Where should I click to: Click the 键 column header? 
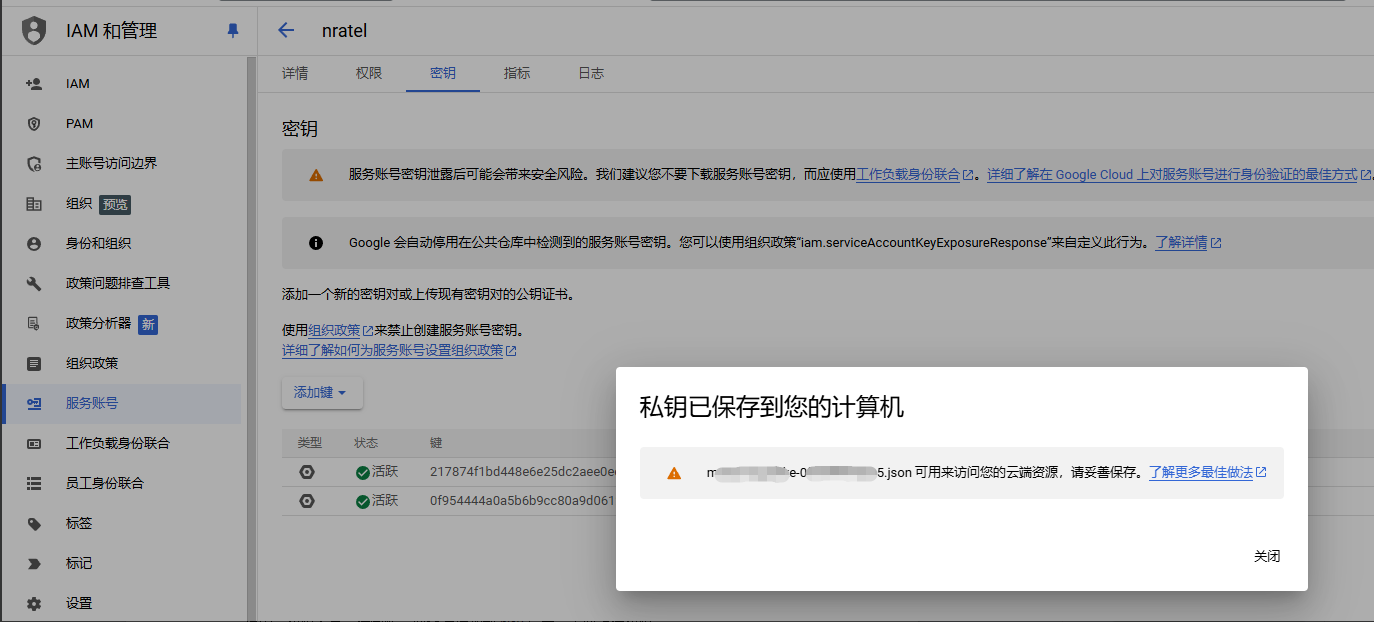coord(436,443)
